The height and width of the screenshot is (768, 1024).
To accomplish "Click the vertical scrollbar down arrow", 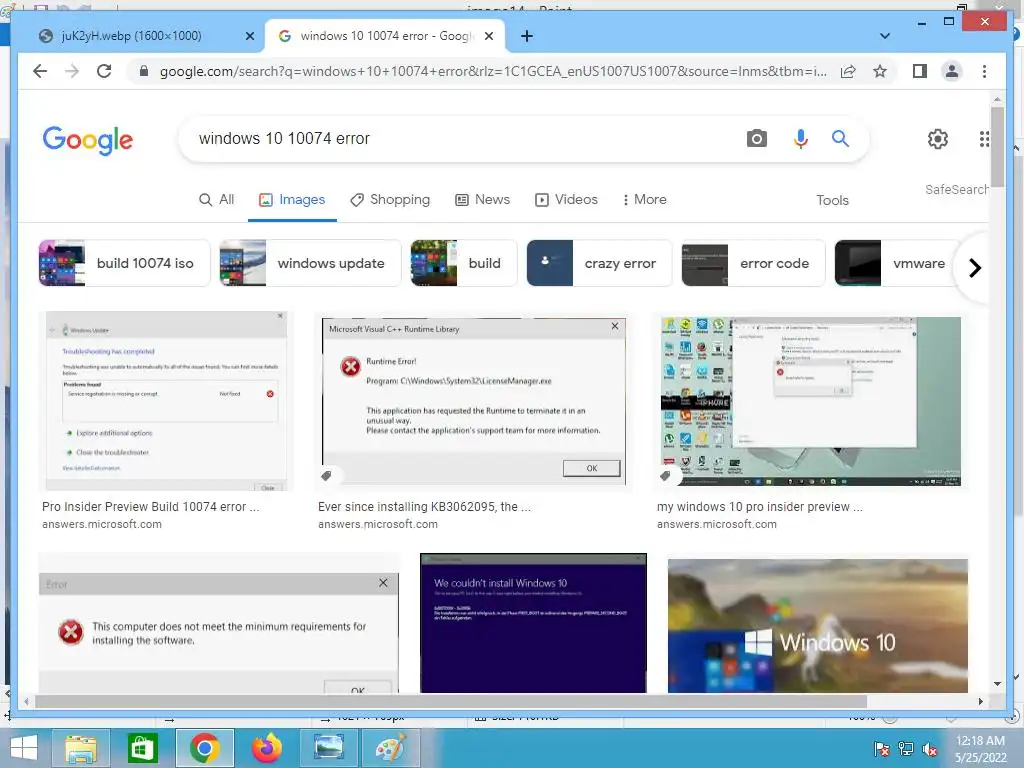I will 997,684.
